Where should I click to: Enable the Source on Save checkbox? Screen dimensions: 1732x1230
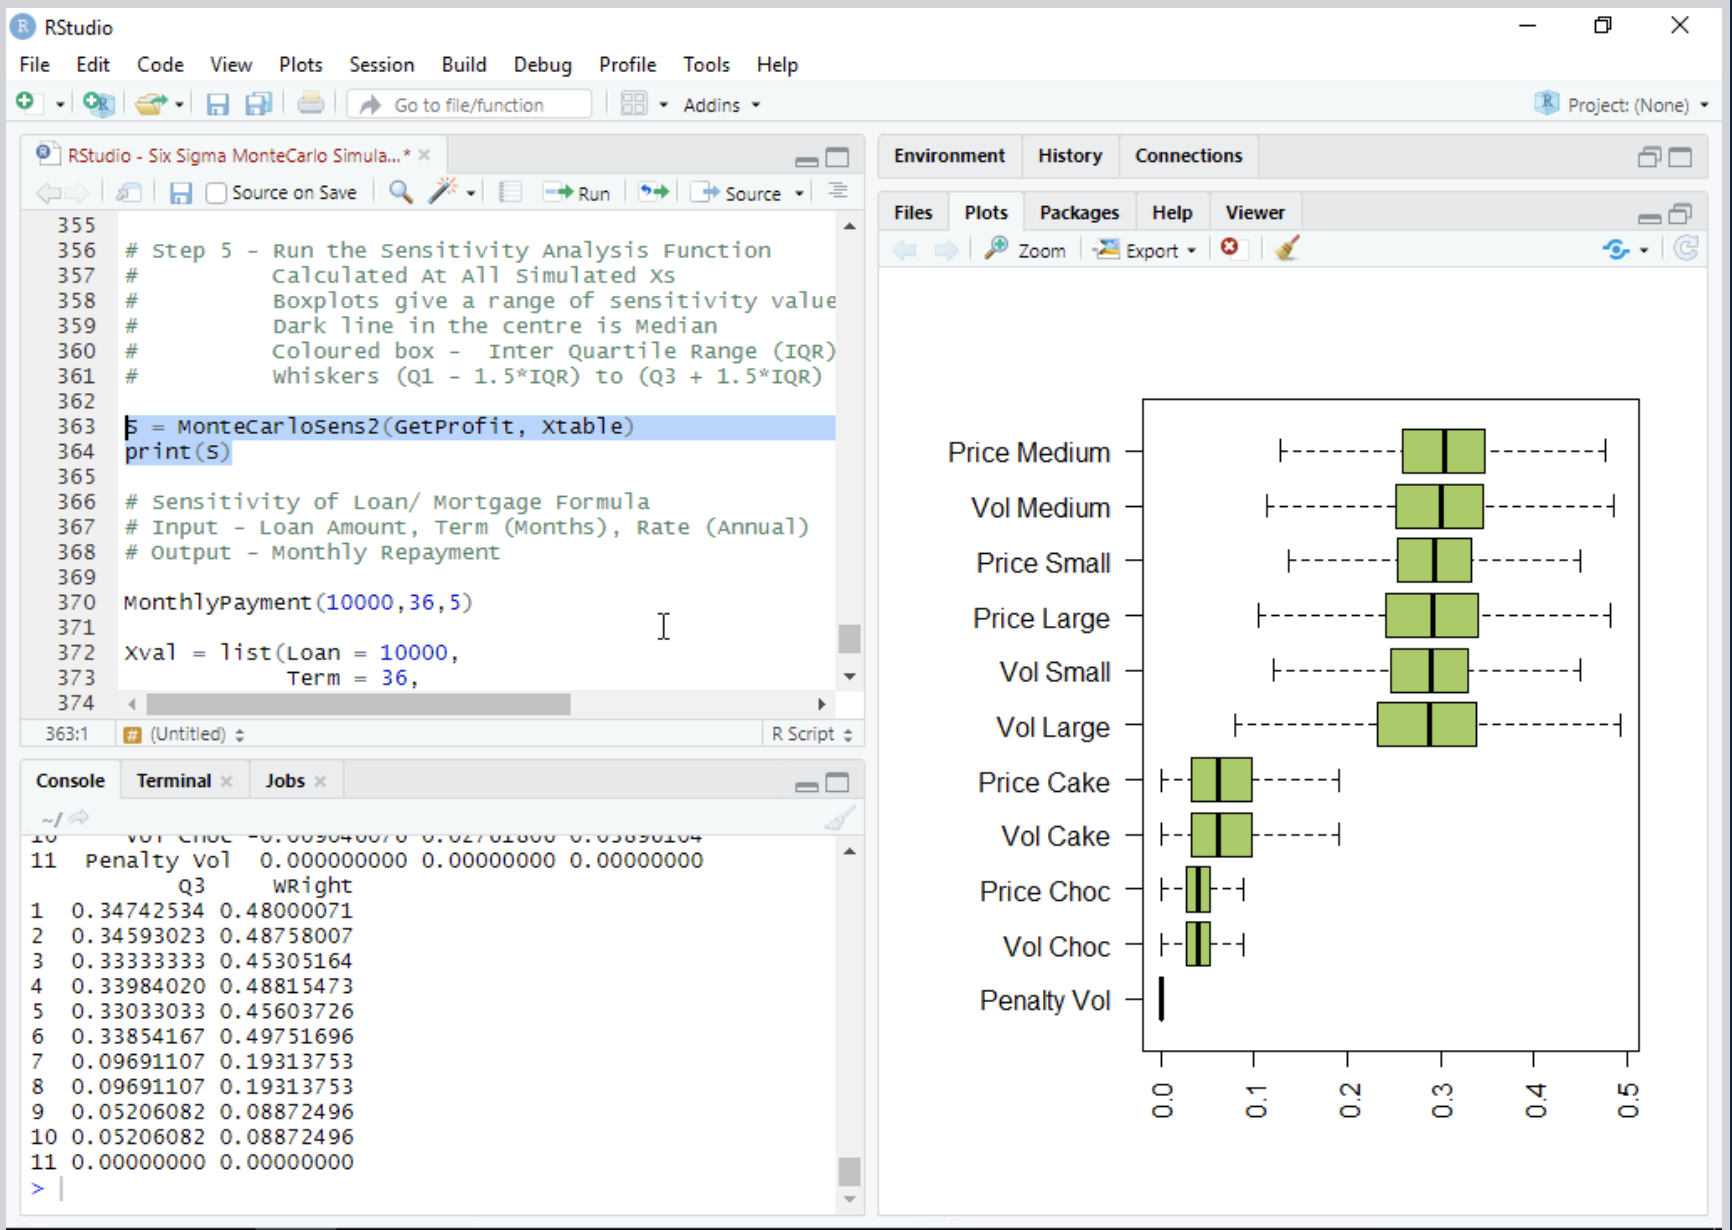(215, 192)
